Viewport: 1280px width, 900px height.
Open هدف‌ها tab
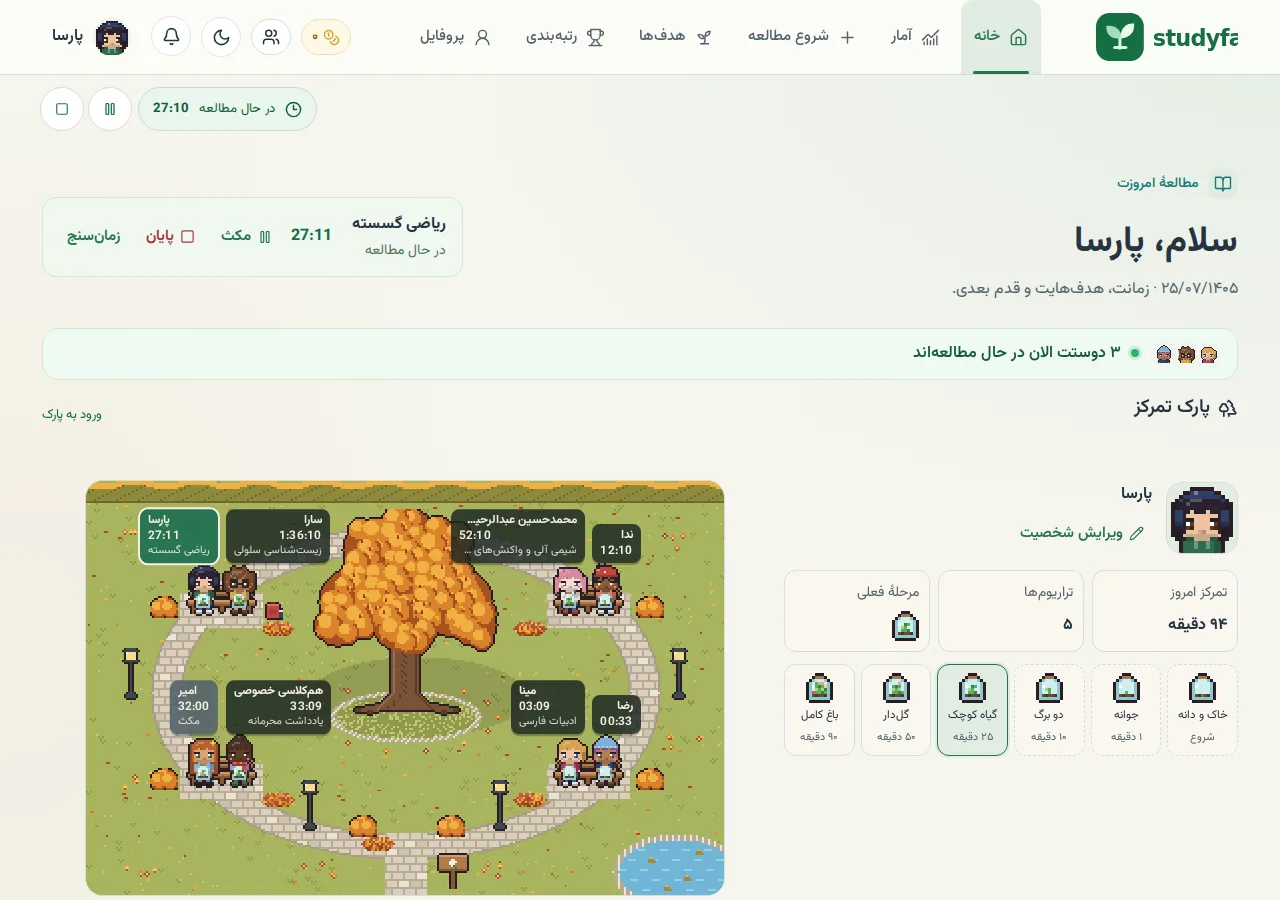[676, 37]
